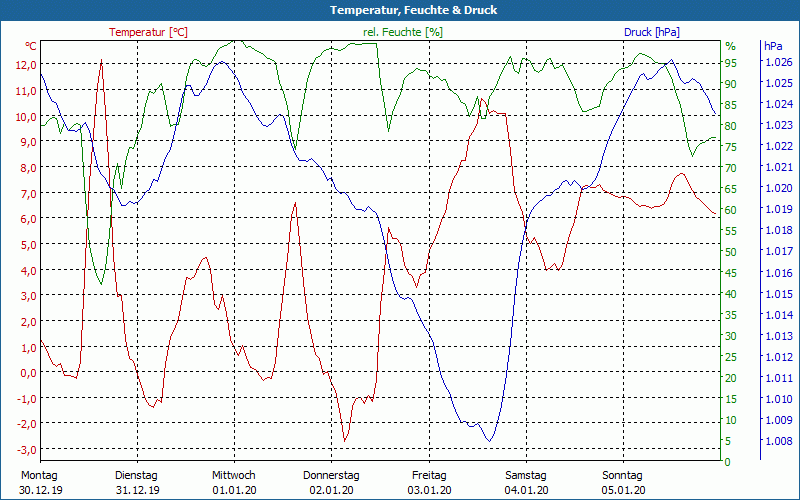Click the '50' humidity axis value

(x=731, y=252)
